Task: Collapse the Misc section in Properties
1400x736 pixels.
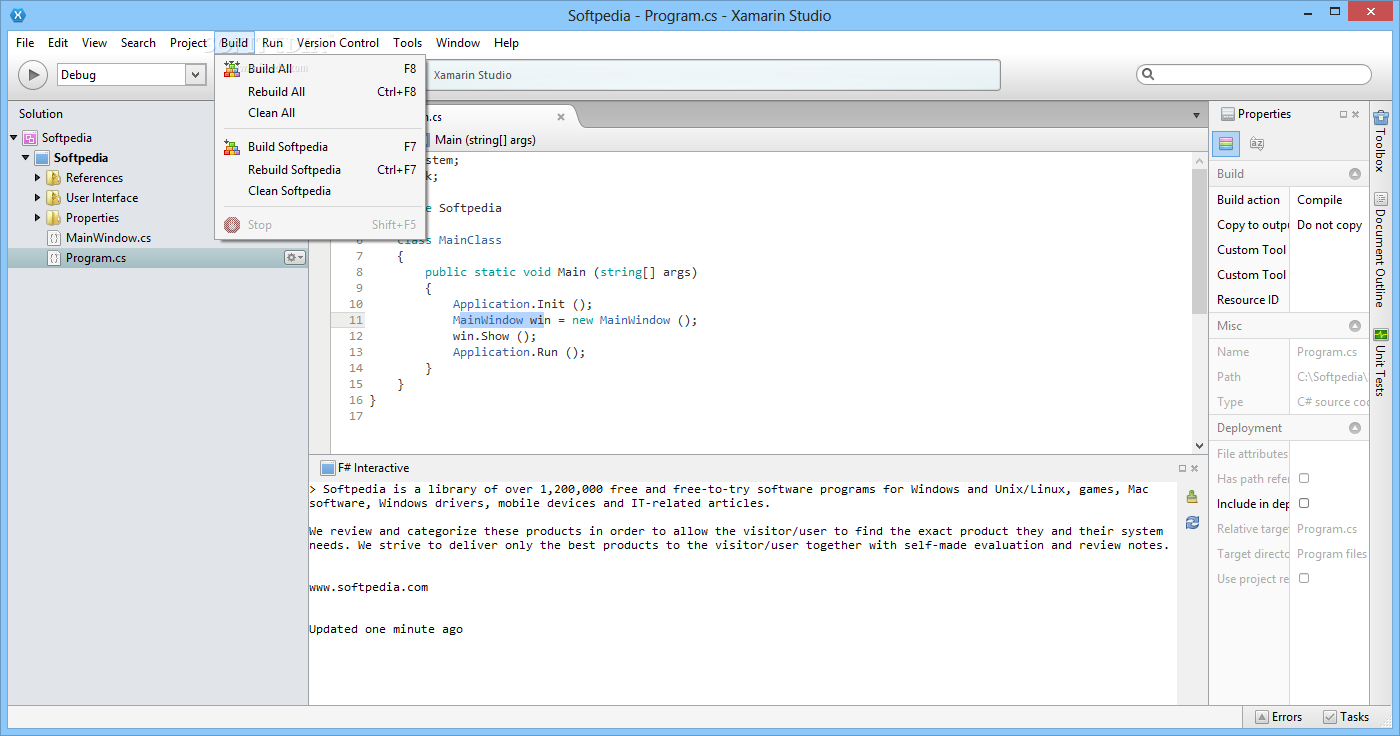Action: tap(1355, 326)
